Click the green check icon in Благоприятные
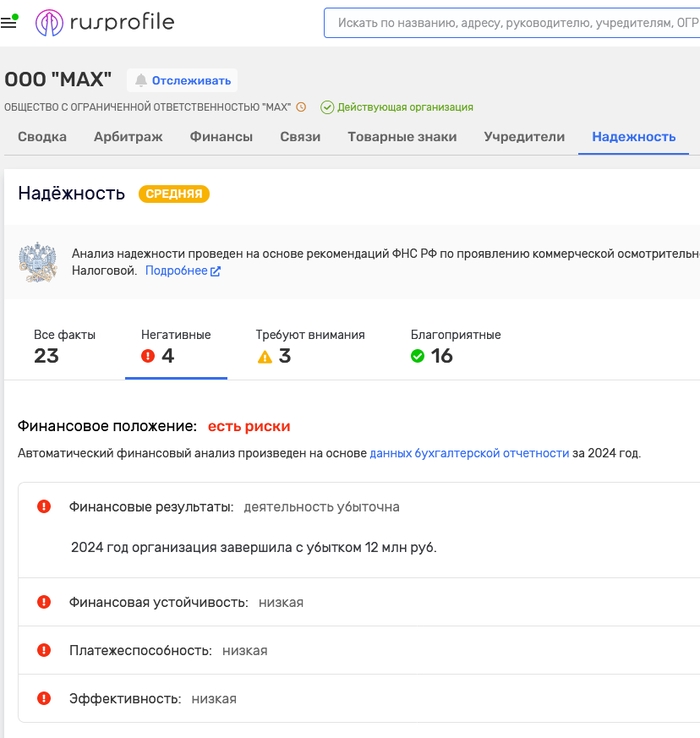 418,356
